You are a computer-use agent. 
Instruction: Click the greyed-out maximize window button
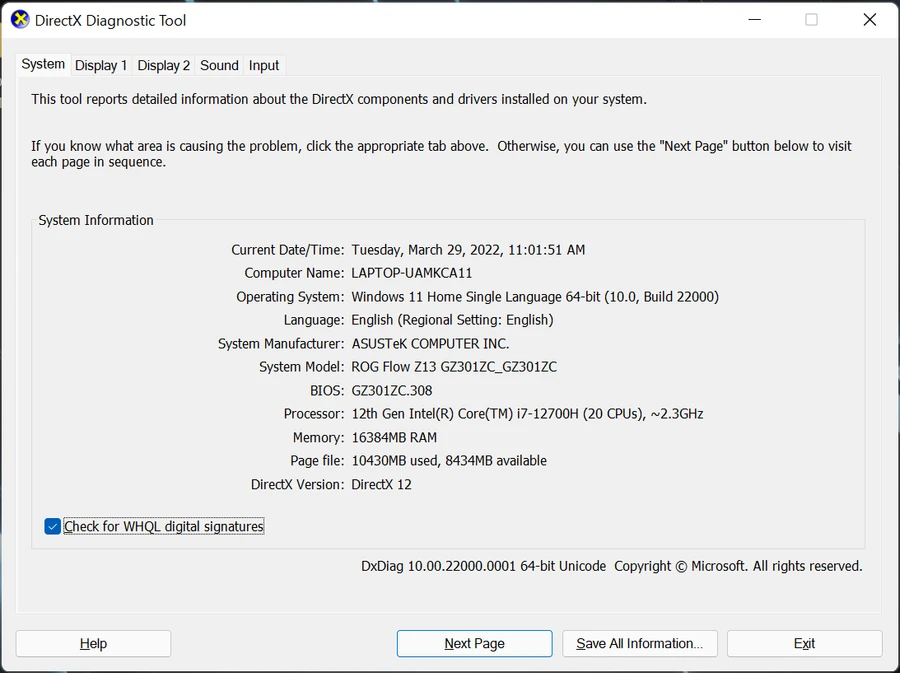coord(812,20)
